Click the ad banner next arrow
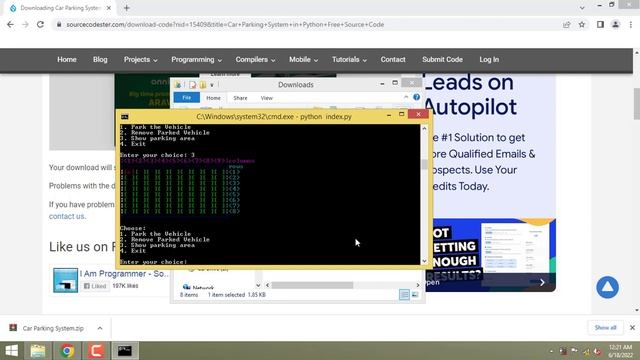The height and width of the screenshot is (360, 640). (x=542, y=282)
